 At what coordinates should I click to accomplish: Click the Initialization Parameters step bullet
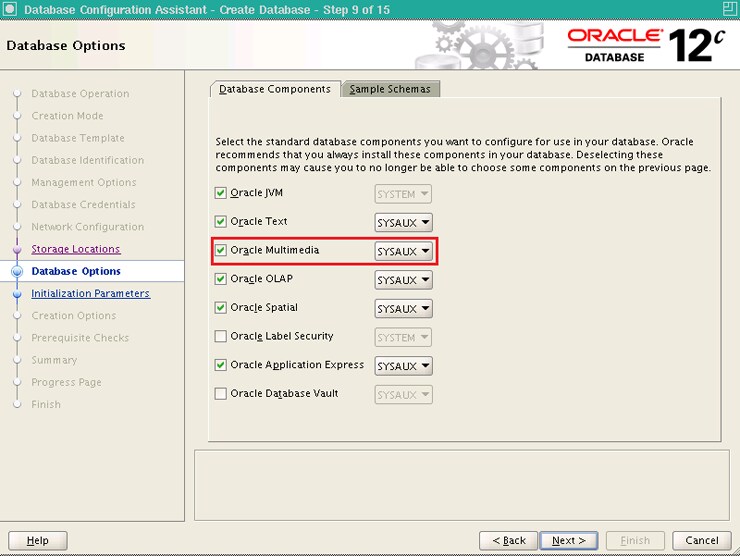point(17,294)
